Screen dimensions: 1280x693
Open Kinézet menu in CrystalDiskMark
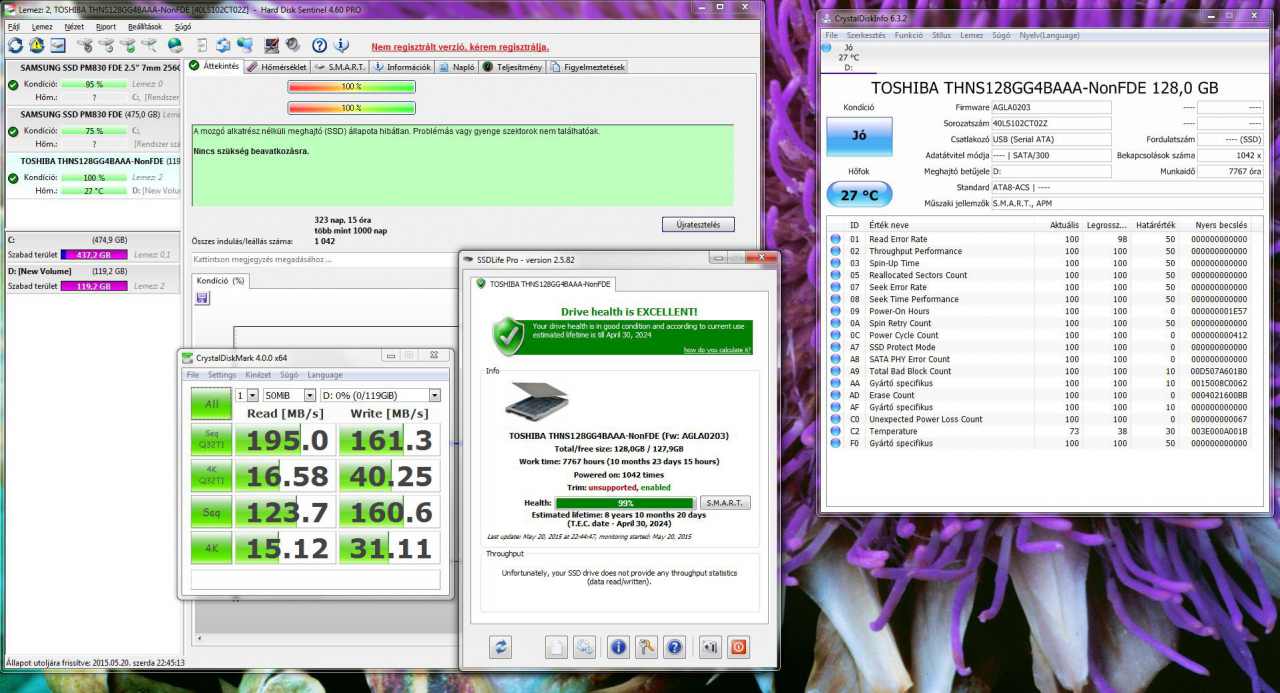(x=258, y=375)
